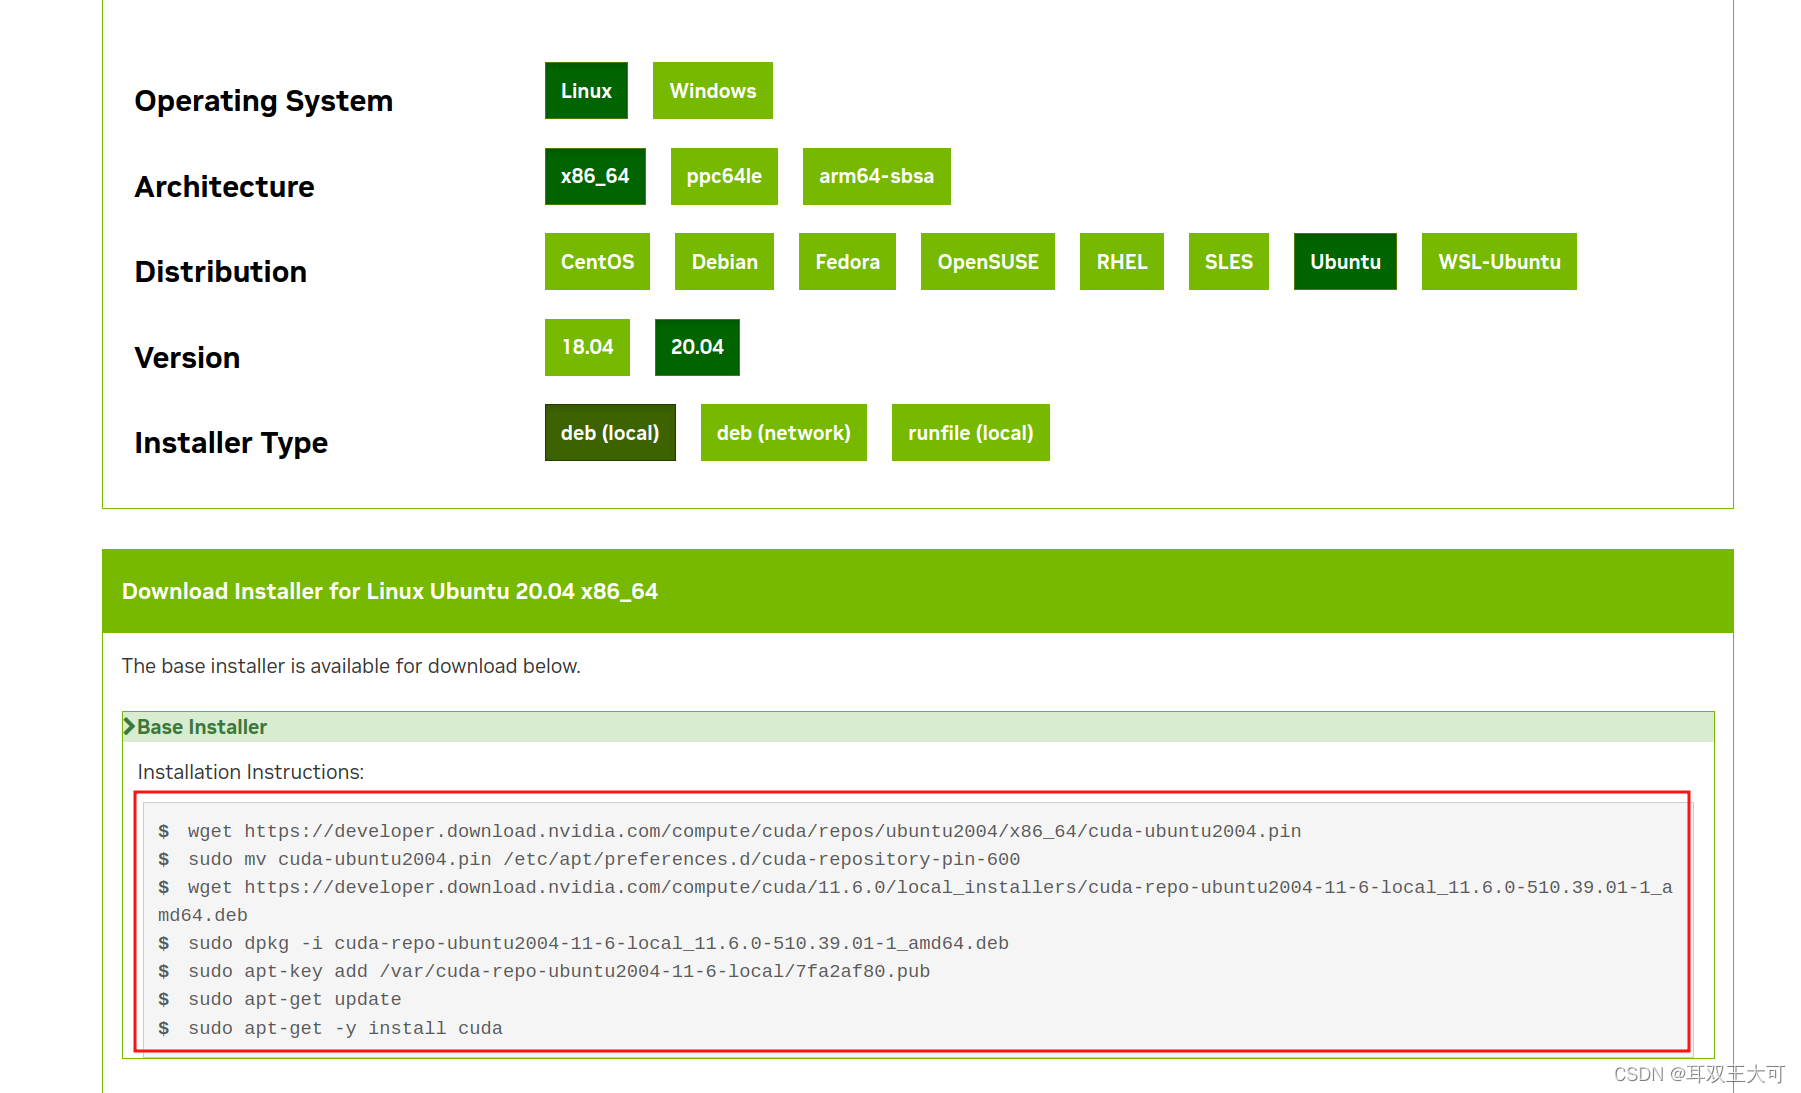Click the Ubuntu distribution button
1801x1093 pixels.
coord(1345,262)
